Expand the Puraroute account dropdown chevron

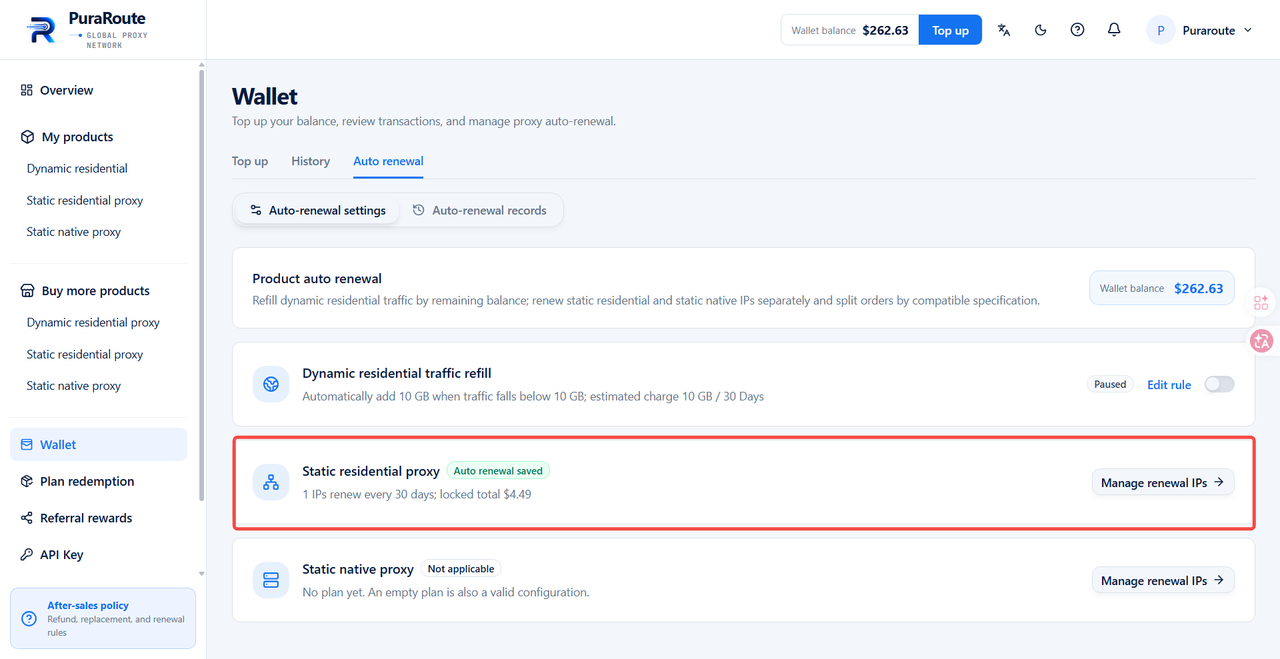1247,30
